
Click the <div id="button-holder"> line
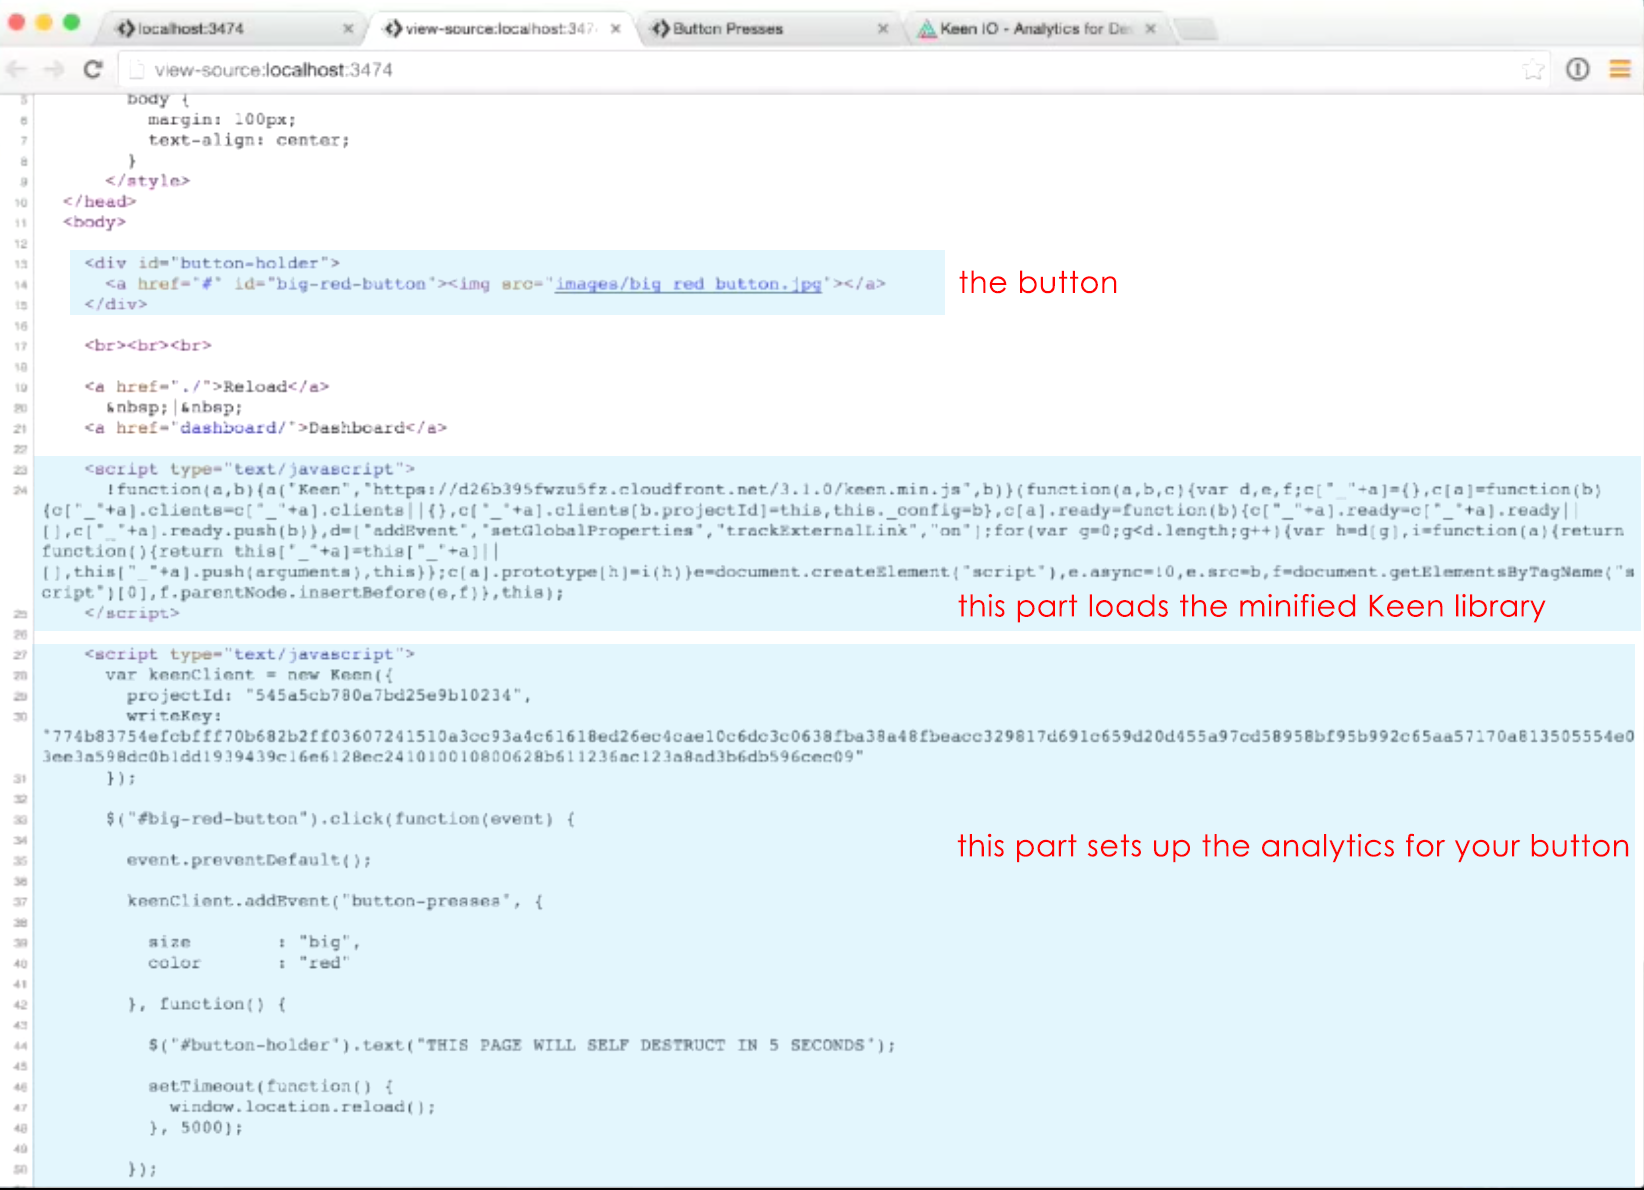coord(212,263)
